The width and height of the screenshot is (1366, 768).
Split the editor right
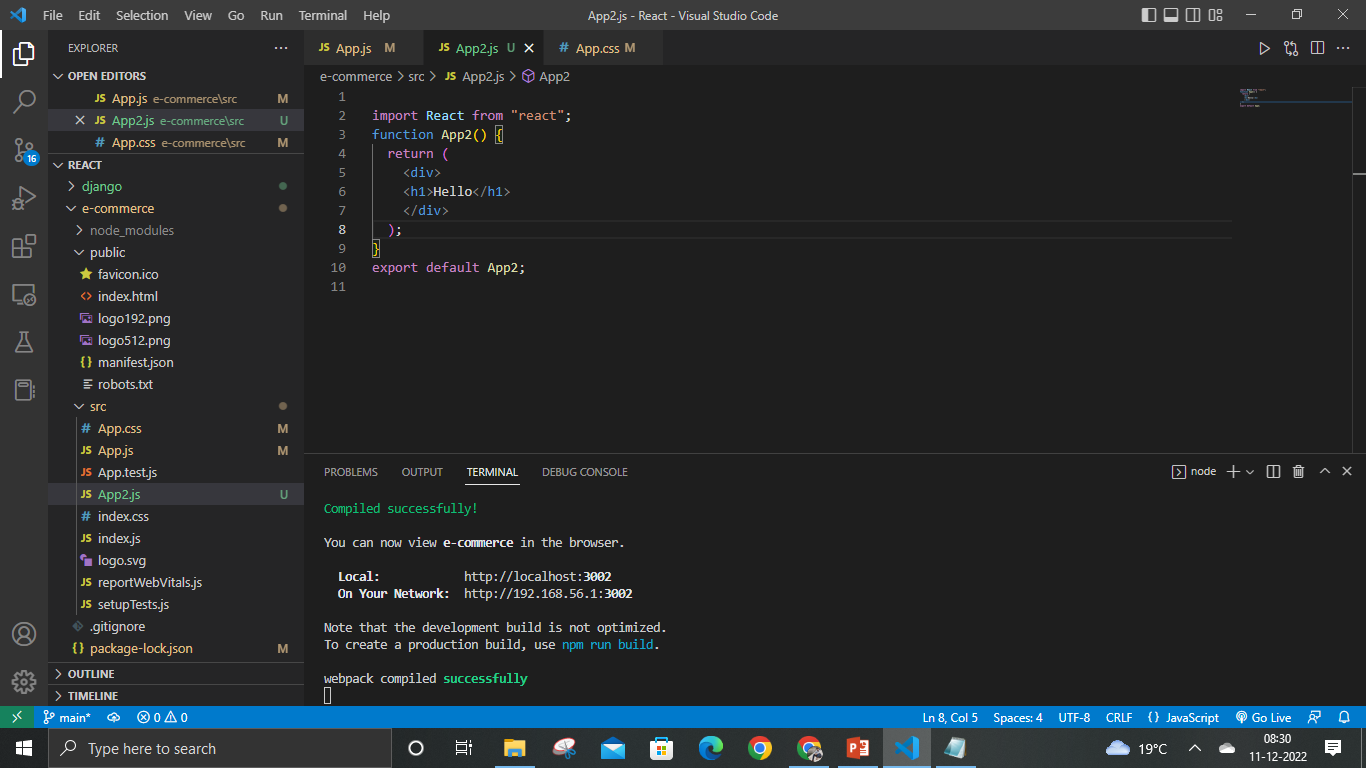point(1318,48)
